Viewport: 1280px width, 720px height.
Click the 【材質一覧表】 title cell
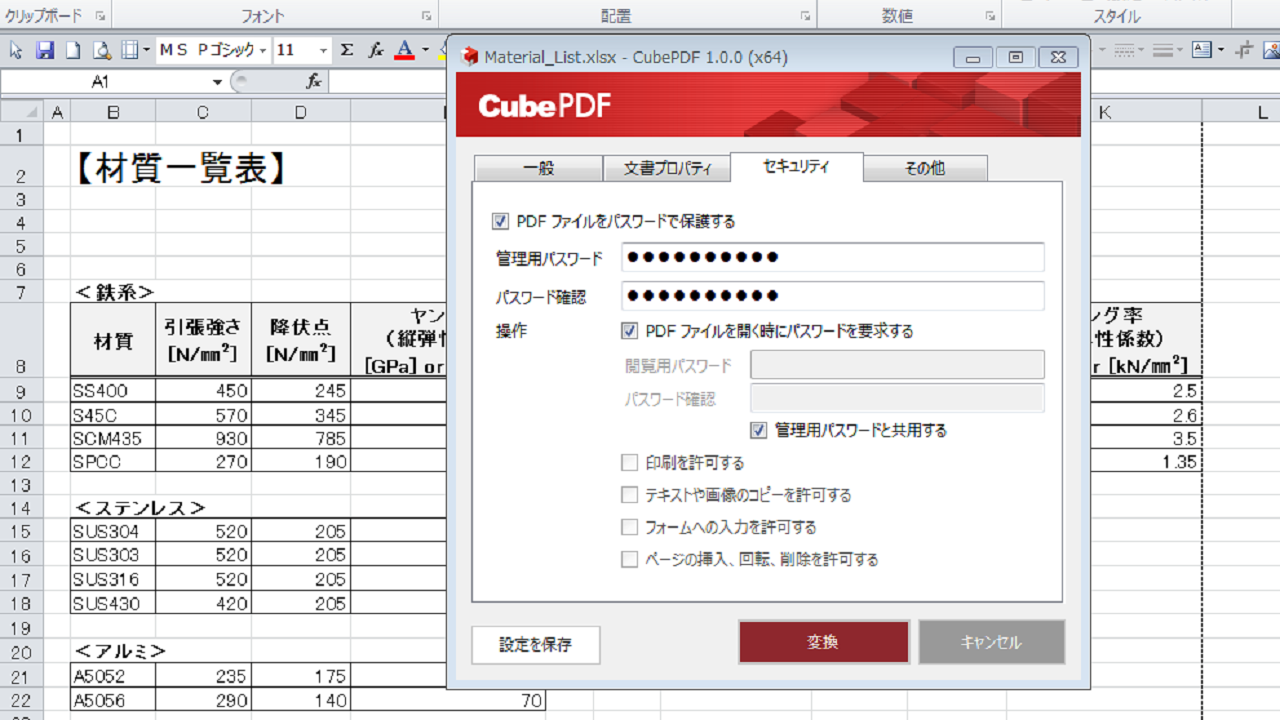182,167
